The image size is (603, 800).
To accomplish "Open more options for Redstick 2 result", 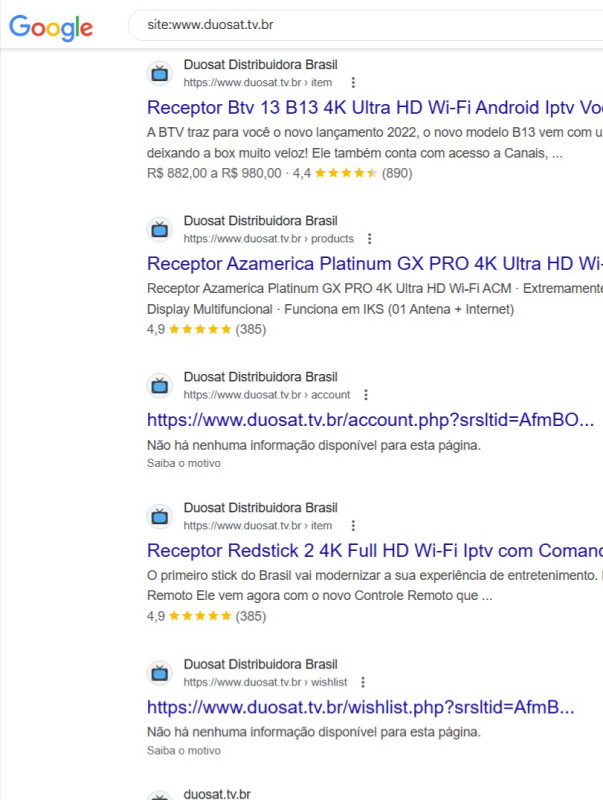I will tap(353, 526).
